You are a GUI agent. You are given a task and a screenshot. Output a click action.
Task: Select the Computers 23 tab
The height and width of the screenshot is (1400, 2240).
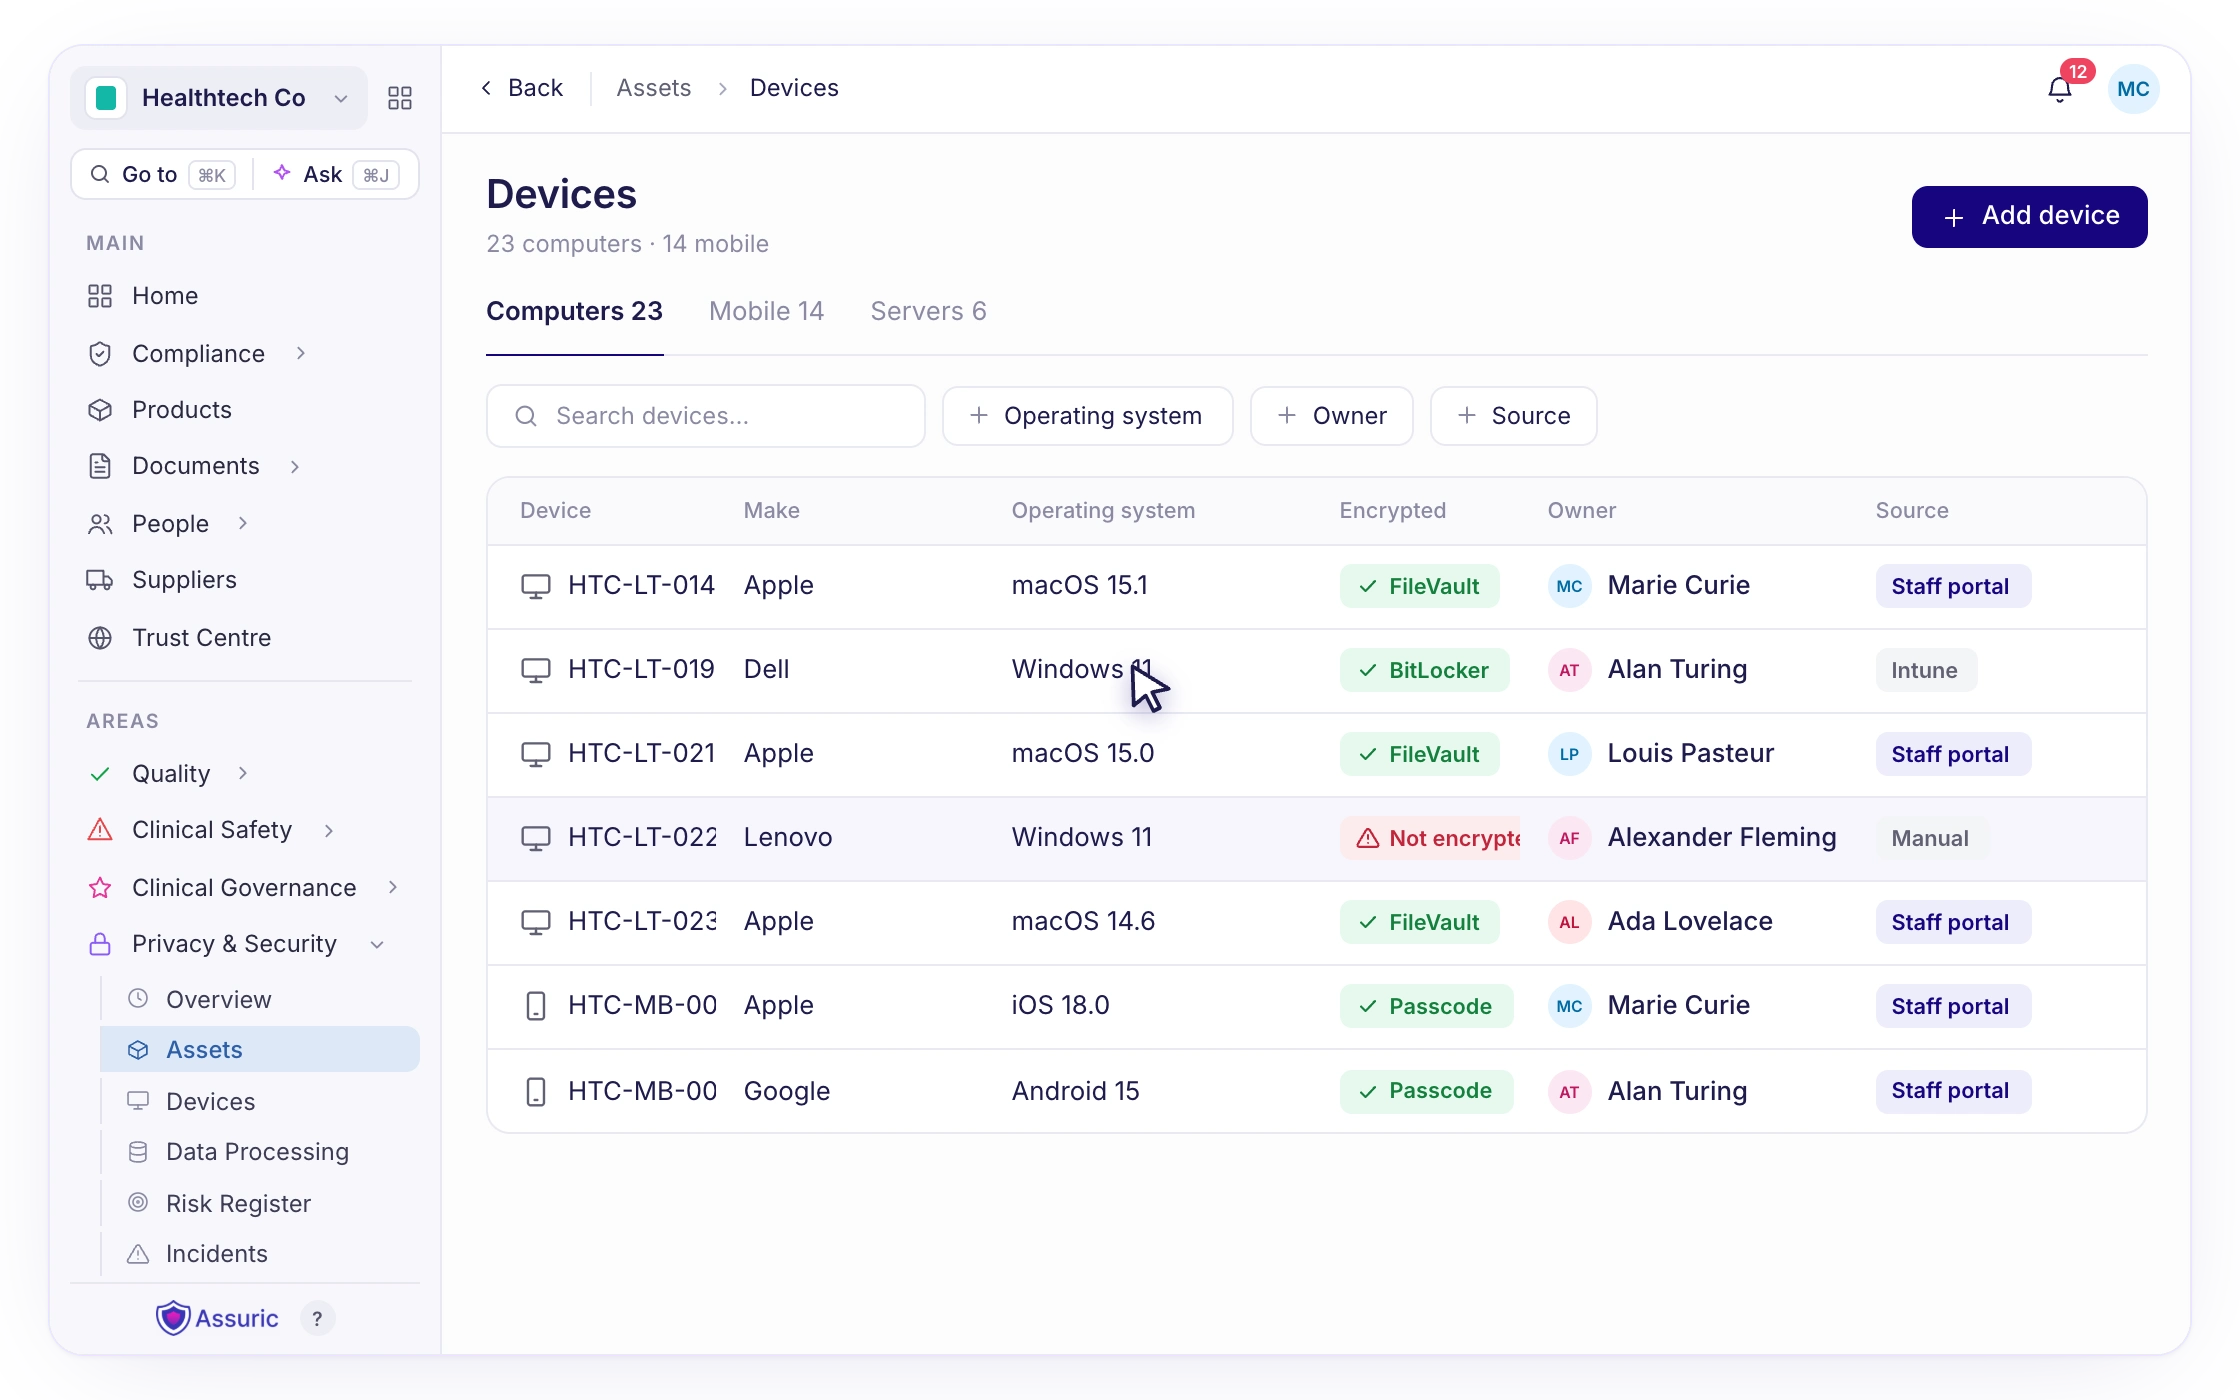coord(574,311)
